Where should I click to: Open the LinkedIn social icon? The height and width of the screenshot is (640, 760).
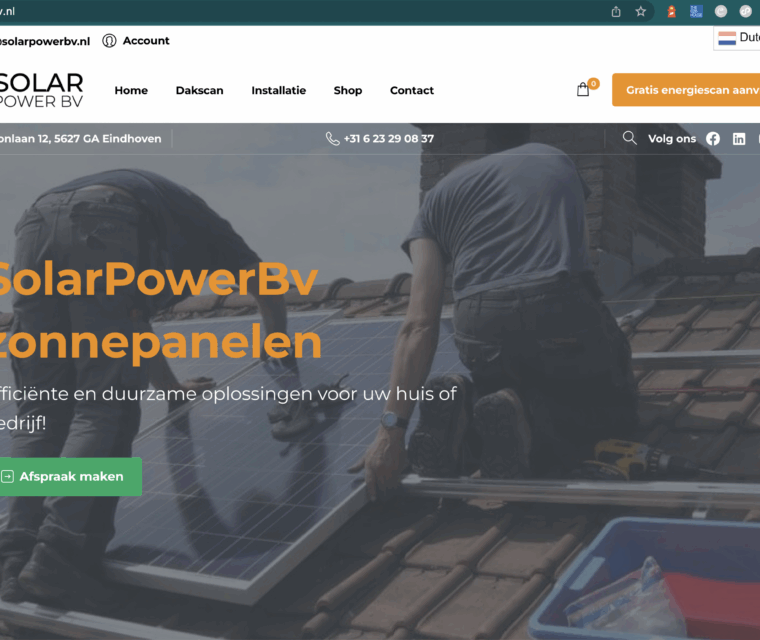pos(739,139)
